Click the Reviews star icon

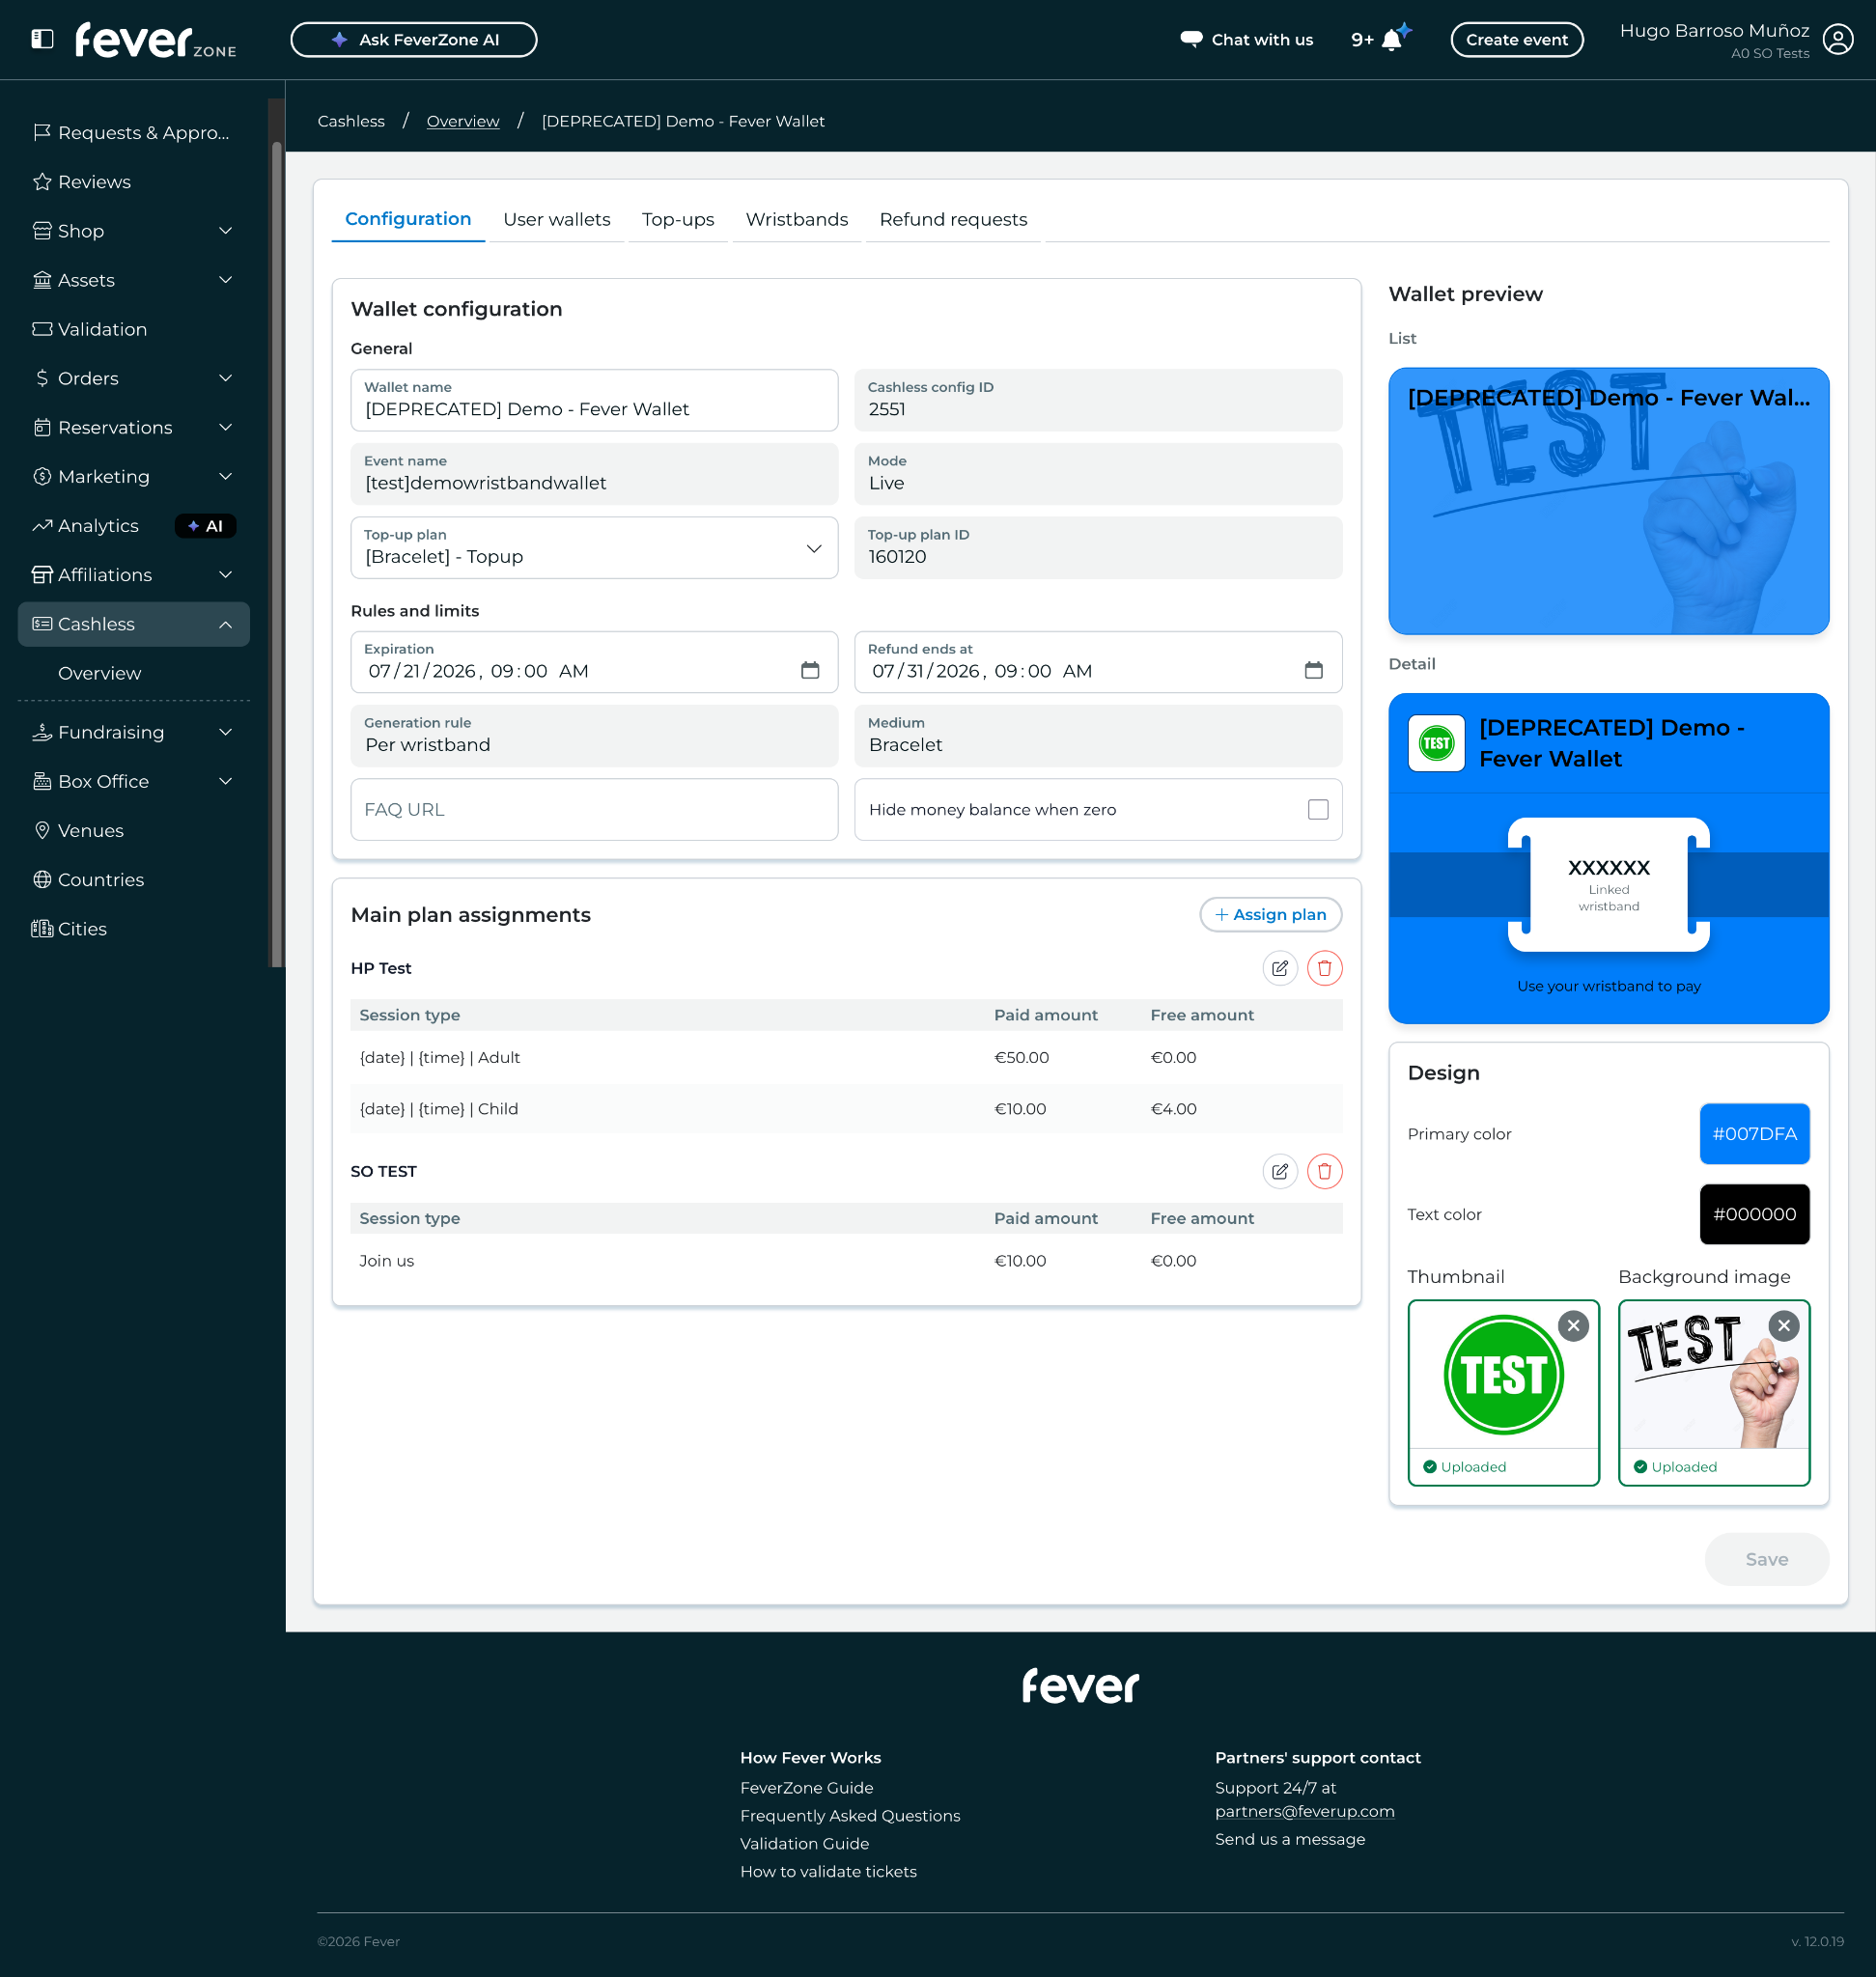coord(42,181)
